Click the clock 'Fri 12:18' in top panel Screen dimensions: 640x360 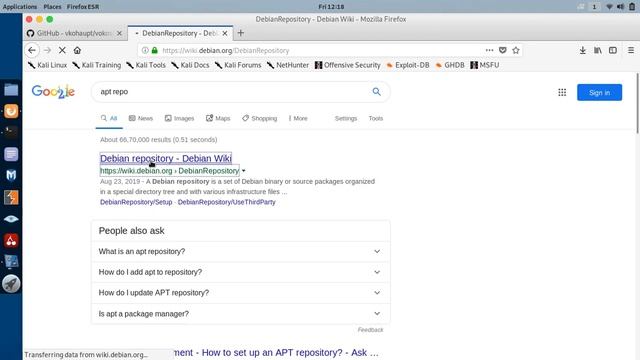[331, 7]
